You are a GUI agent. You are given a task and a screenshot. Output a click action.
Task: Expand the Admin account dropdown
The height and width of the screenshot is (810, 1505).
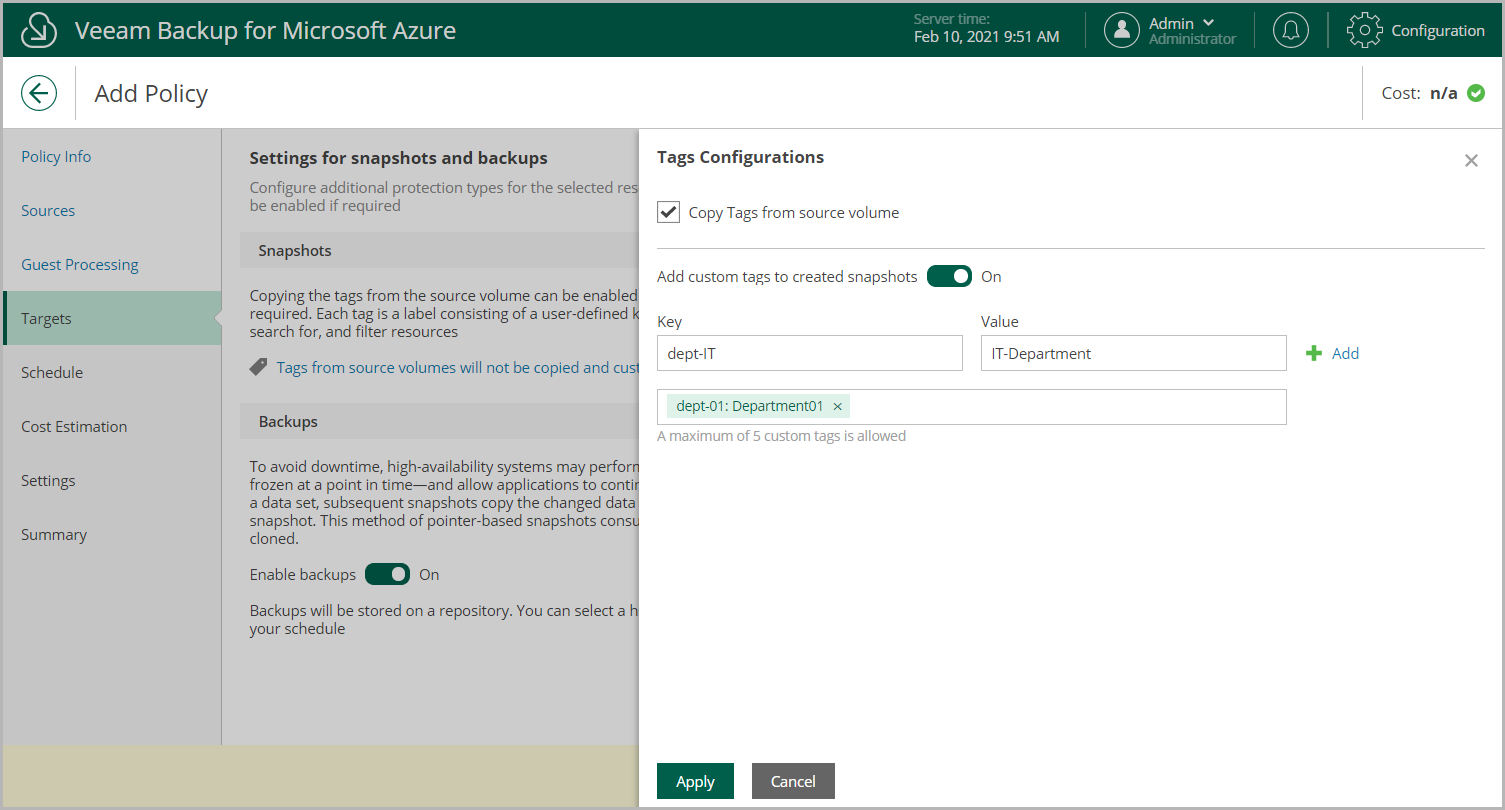[1208, 23]
